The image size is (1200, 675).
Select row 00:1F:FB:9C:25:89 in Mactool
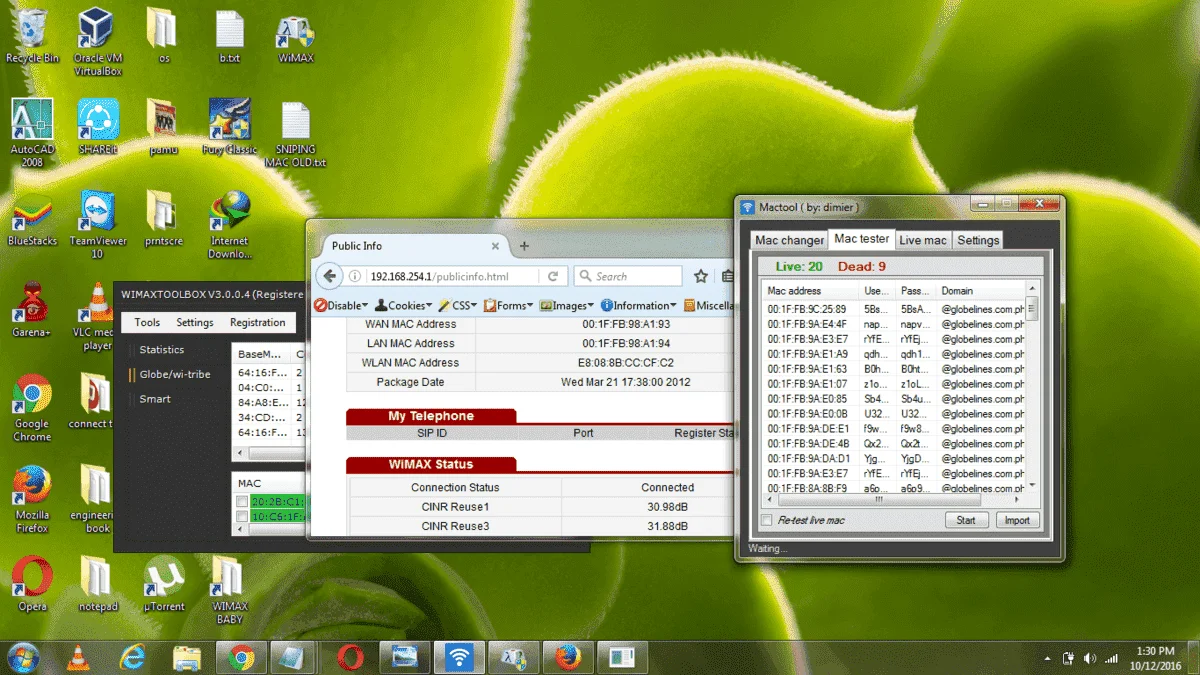[x=894, y=309]
